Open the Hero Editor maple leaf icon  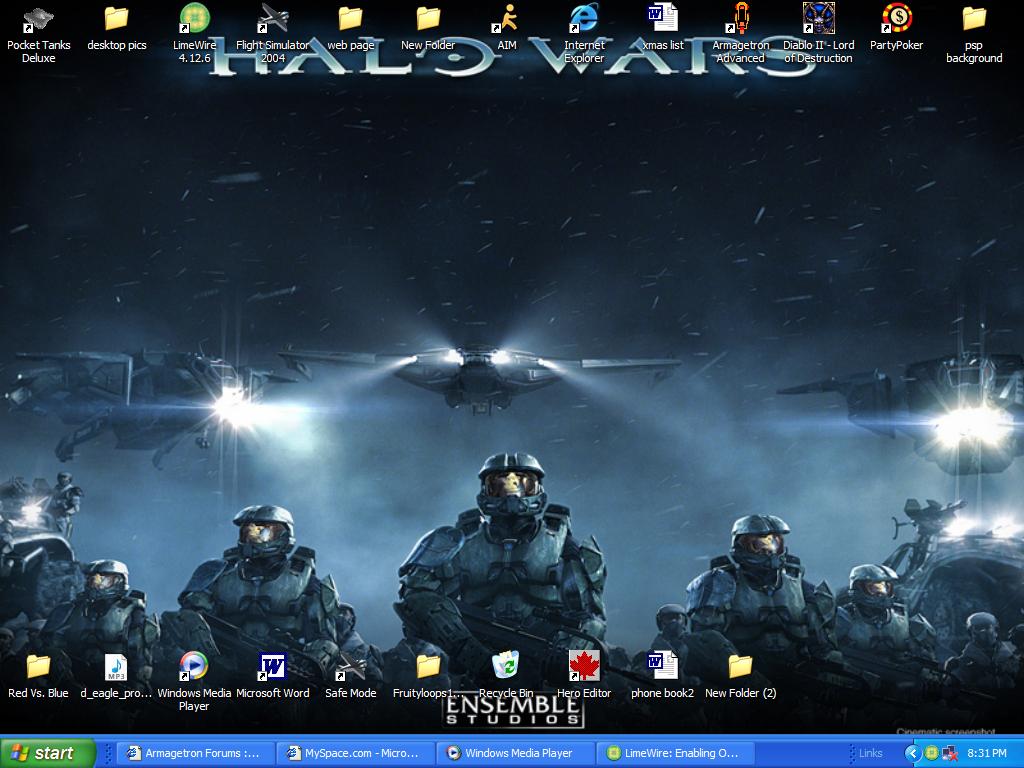[584, 666]
